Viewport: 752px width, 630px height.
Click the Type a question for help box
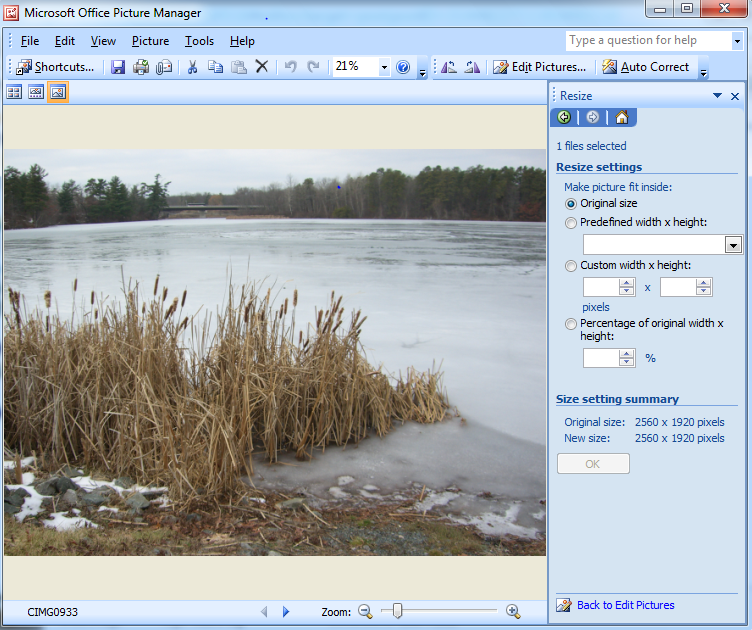coord(649,41)
